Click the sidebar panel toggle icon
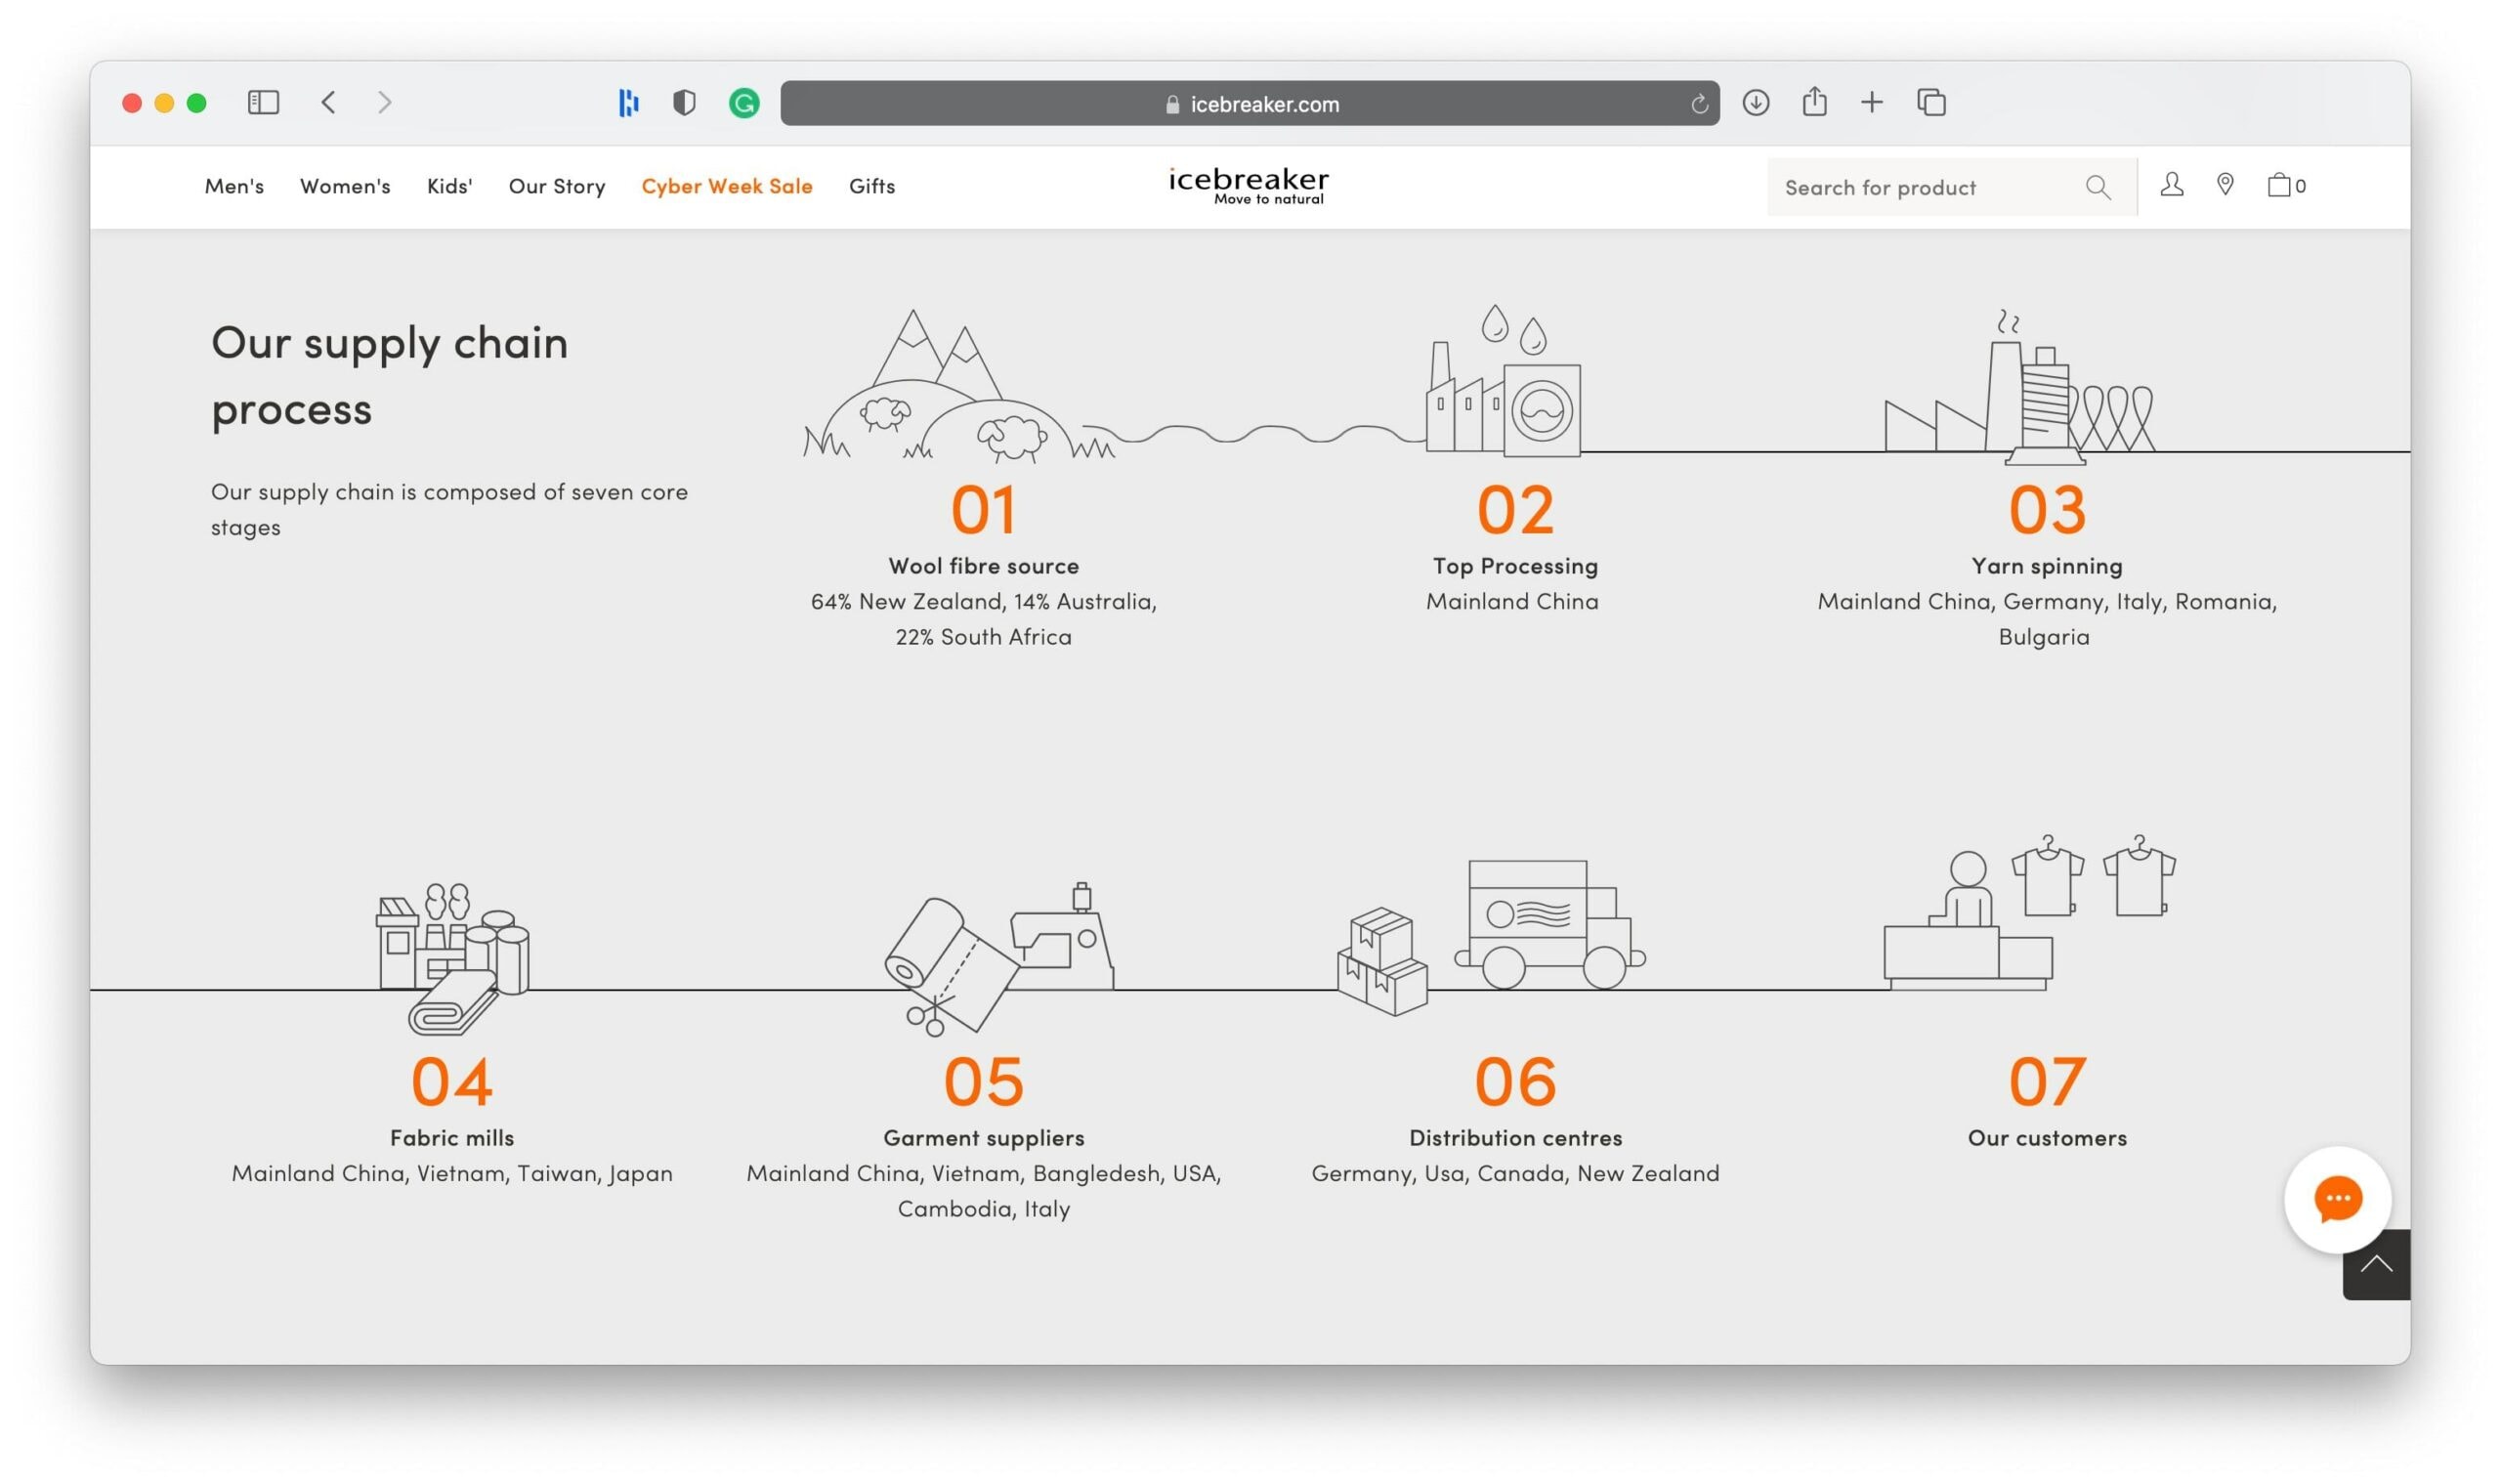The height and width of the screenshot is (1484, 2501). (262, 103)
